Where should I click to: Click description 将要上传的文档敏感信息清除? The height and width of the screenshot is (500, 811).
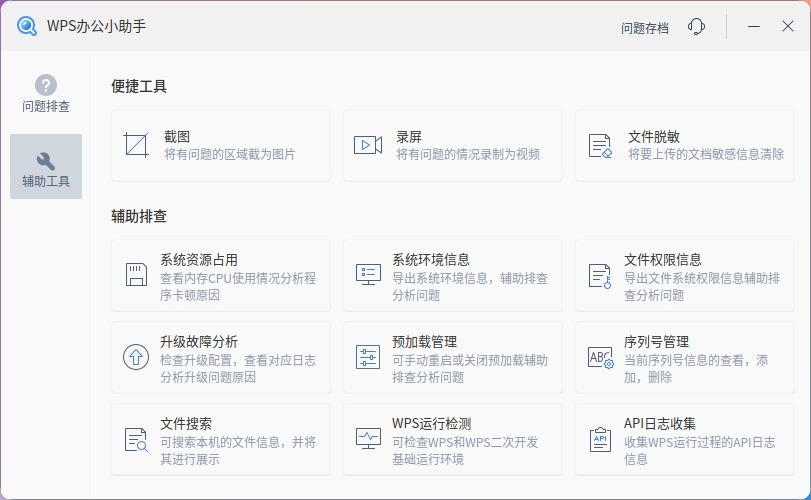706,154
